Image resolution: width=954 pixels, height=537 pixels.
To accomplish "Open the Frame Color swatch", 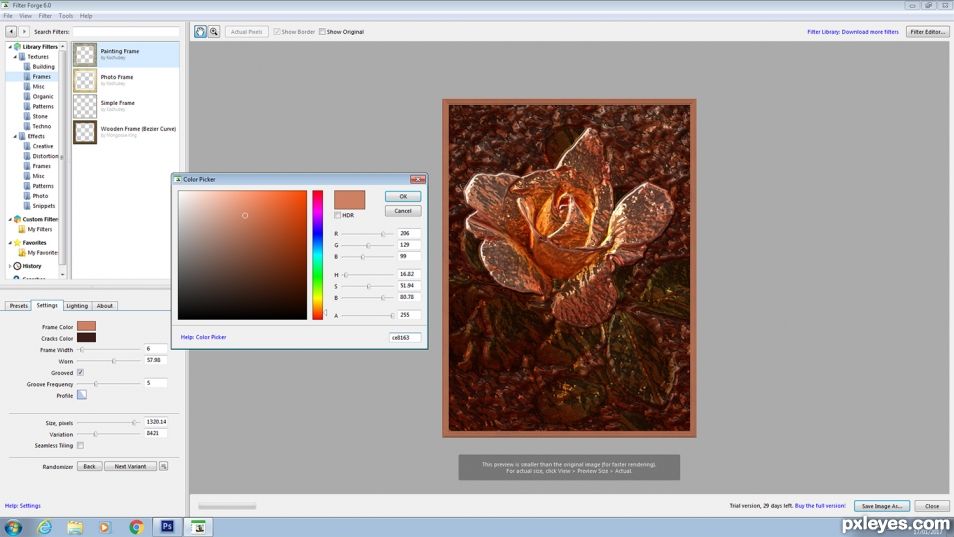I will 86,326.
